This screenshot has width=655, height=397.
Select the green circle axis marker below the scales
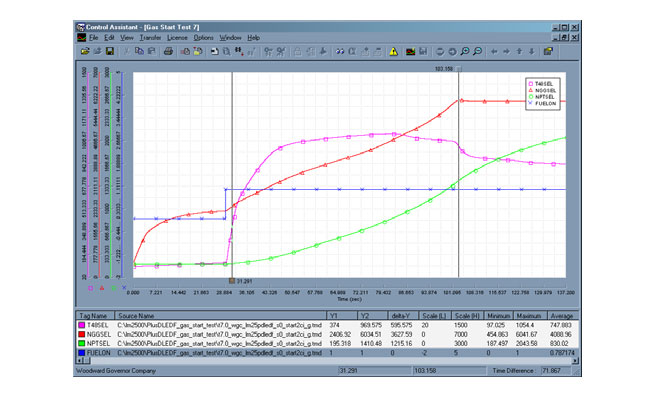[x=114, y=288]
